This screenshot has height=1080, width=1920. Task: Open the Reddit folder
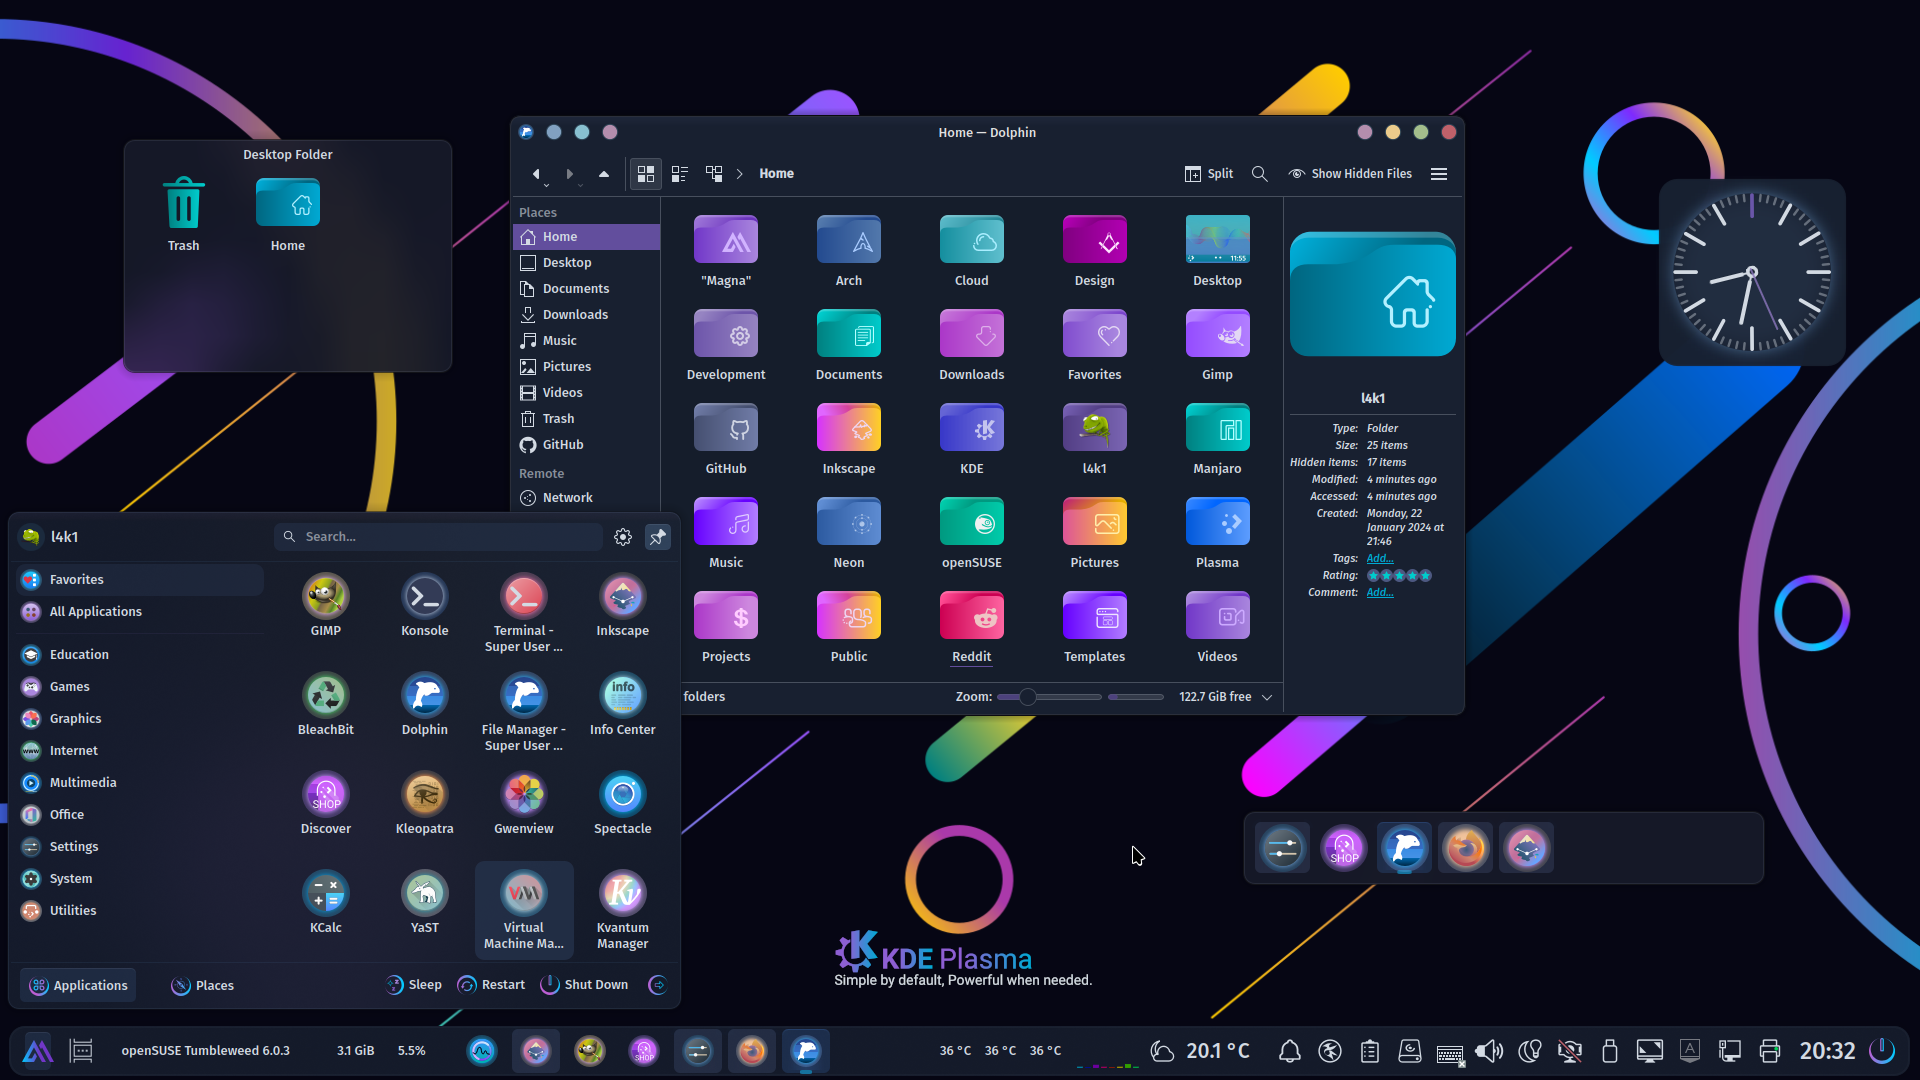coord(971,626)
